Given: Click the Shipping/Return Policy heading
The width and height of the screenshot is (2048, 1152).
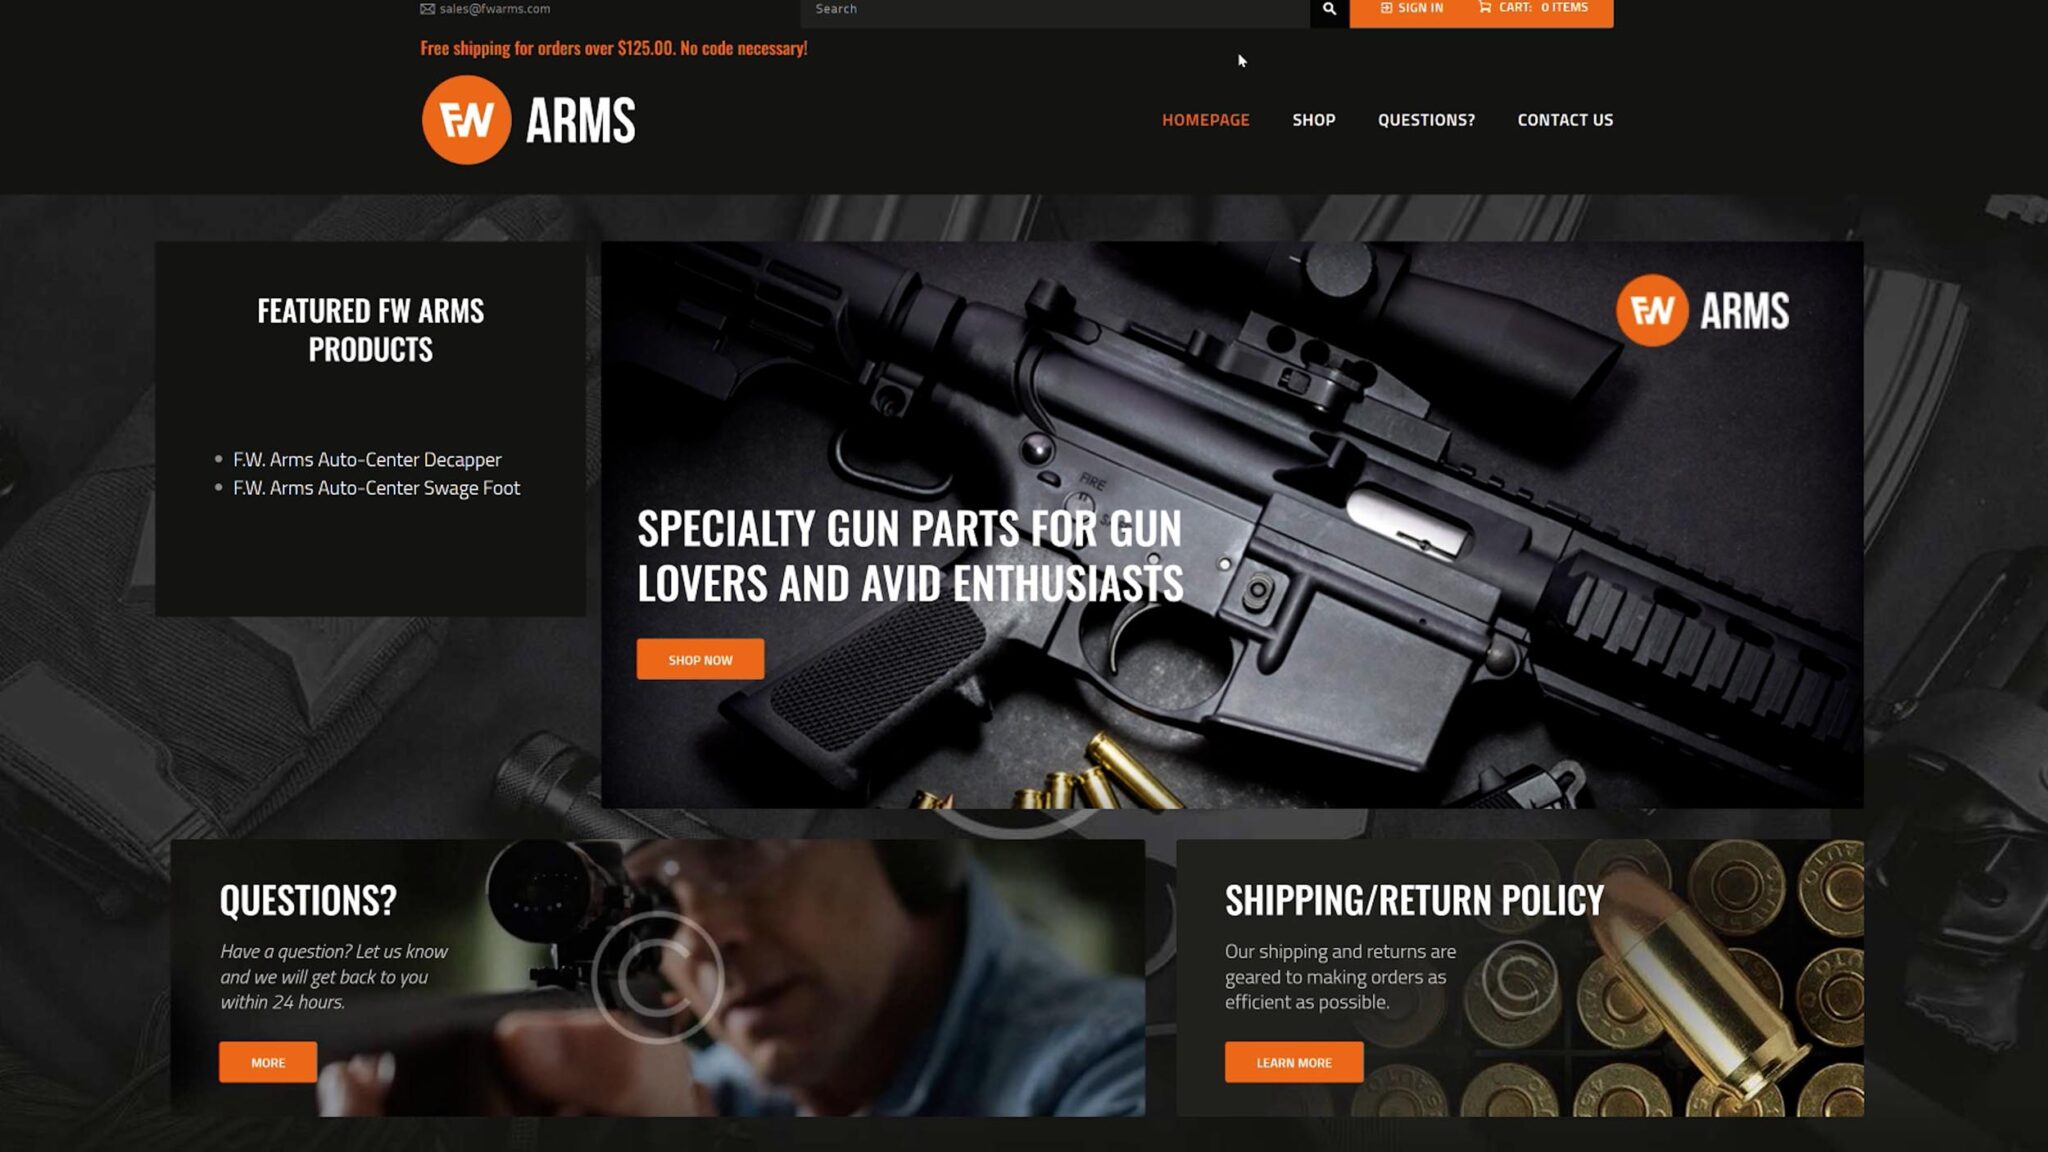Looking at the screenshot, I should pyautogui.click(x=1414, y=900).
